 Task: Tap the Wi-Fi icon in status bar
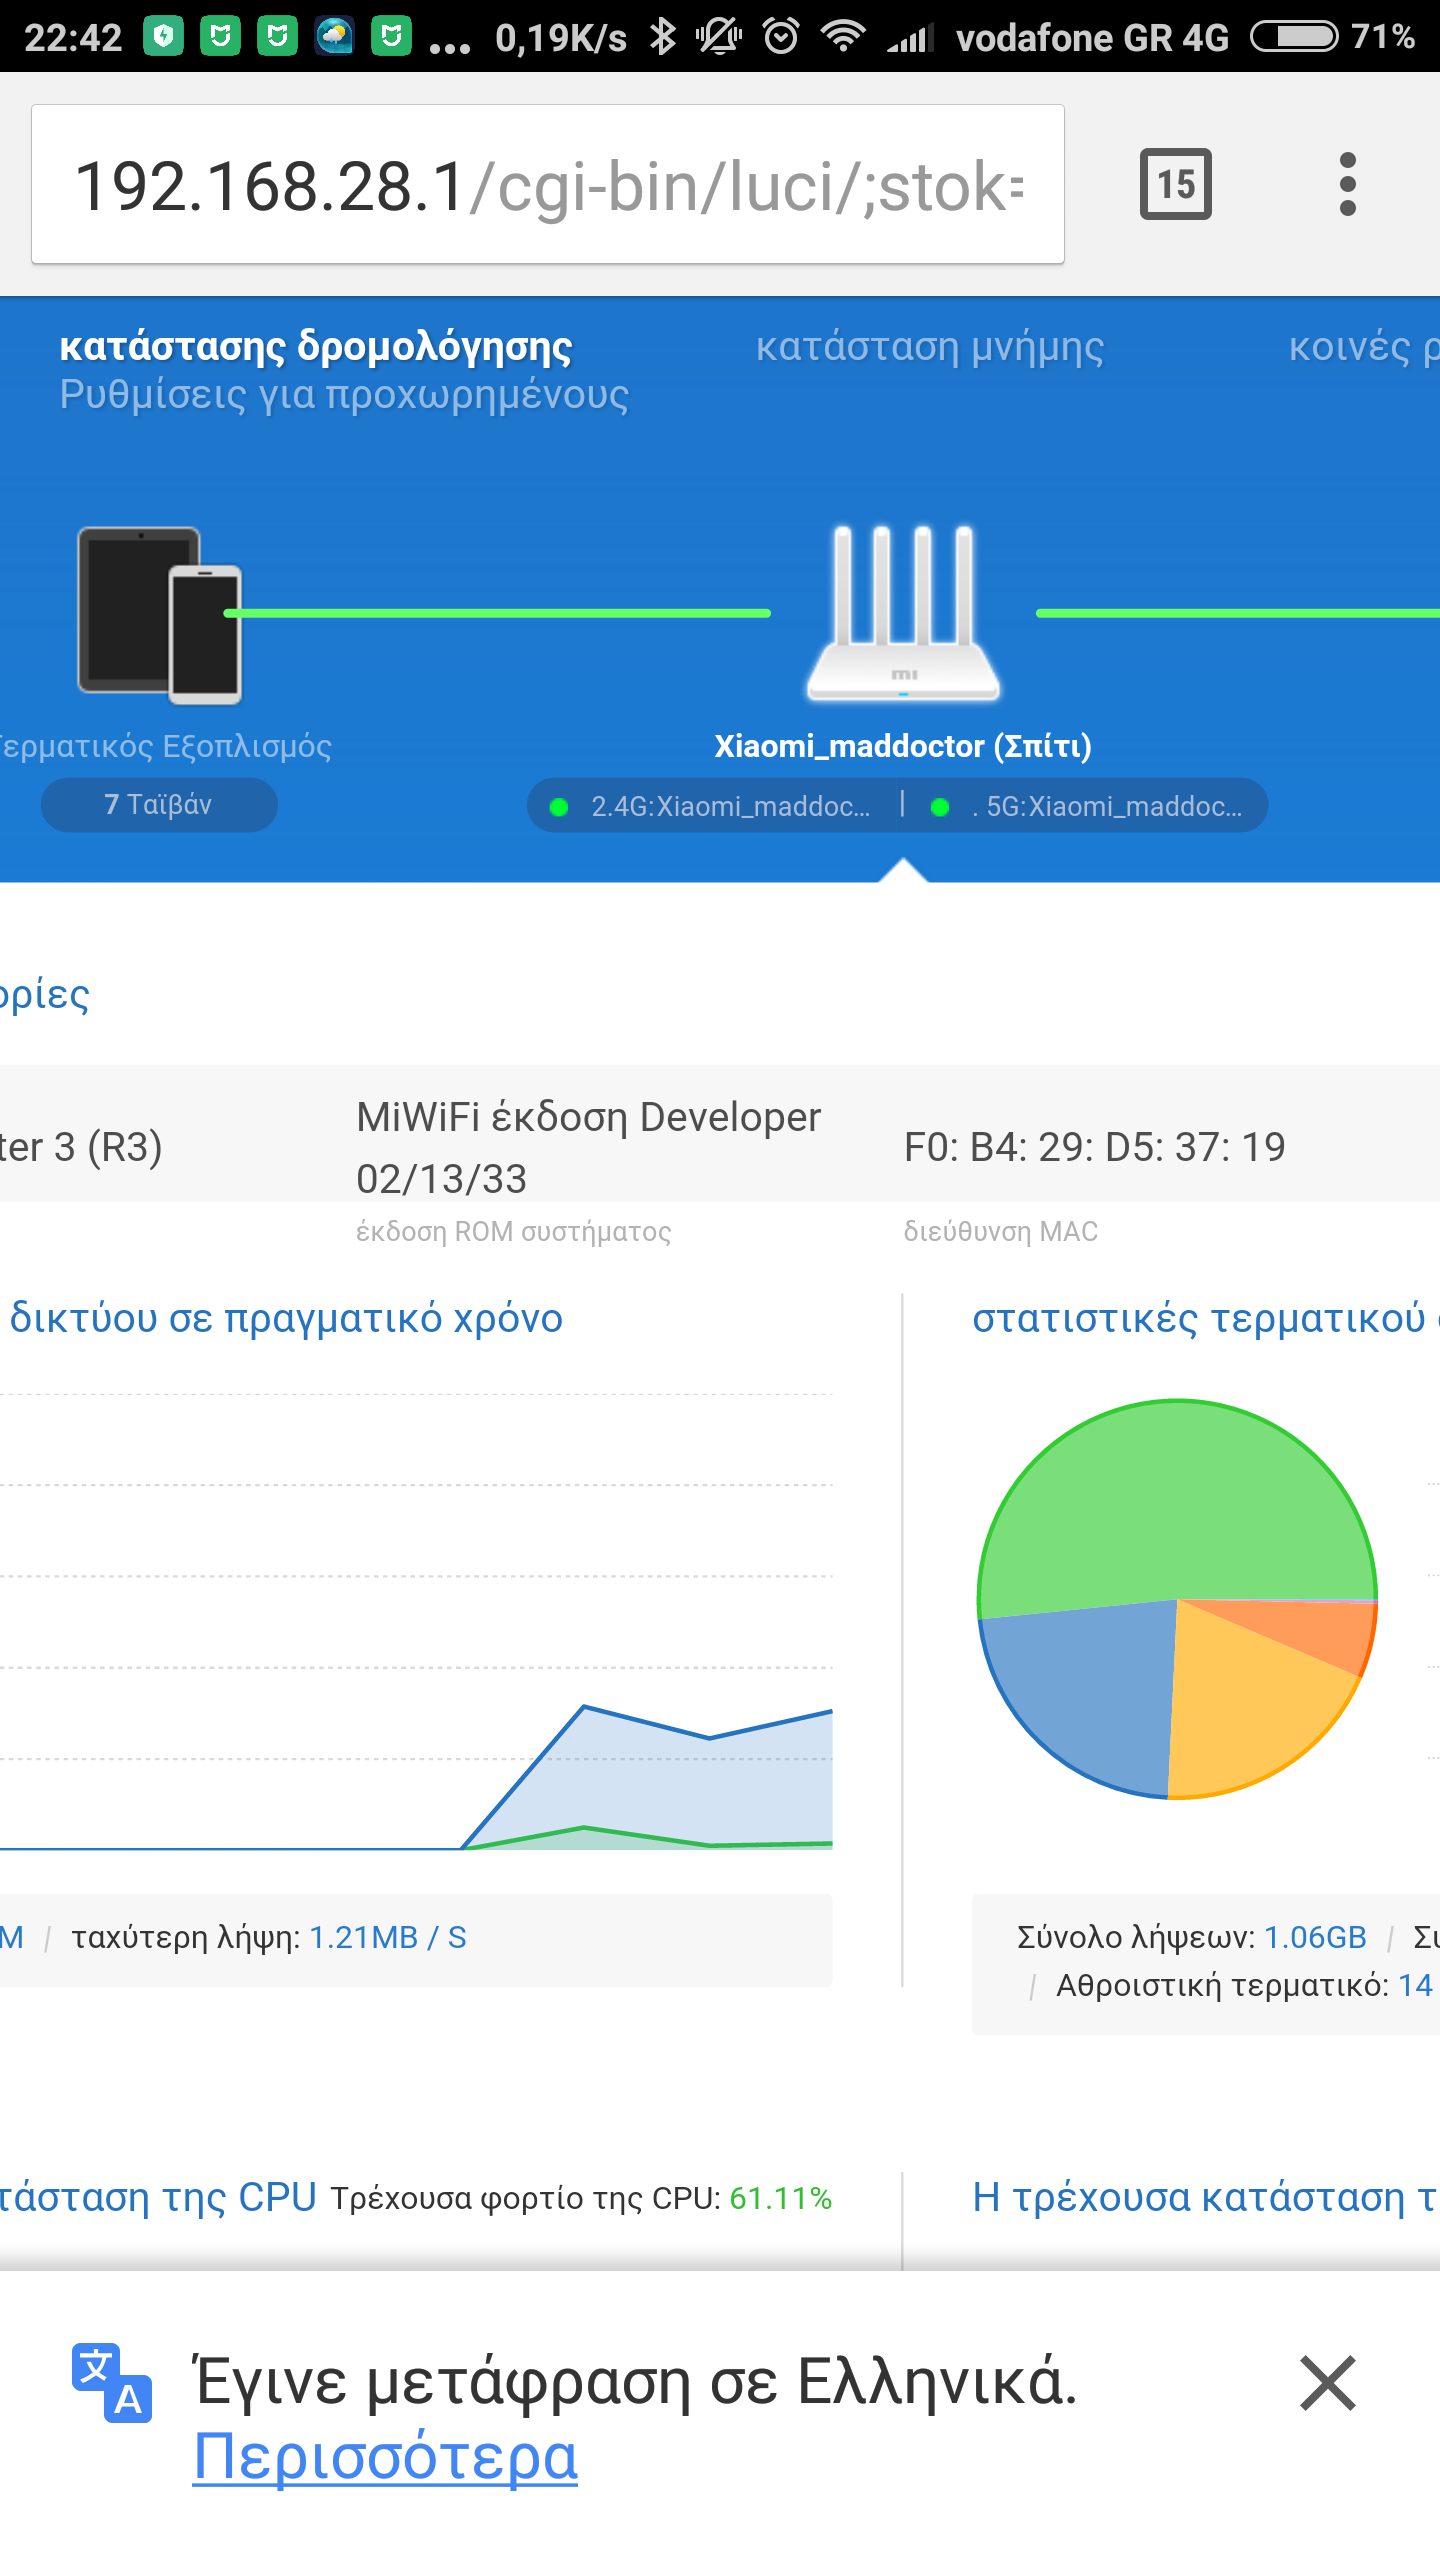[843, 37]
